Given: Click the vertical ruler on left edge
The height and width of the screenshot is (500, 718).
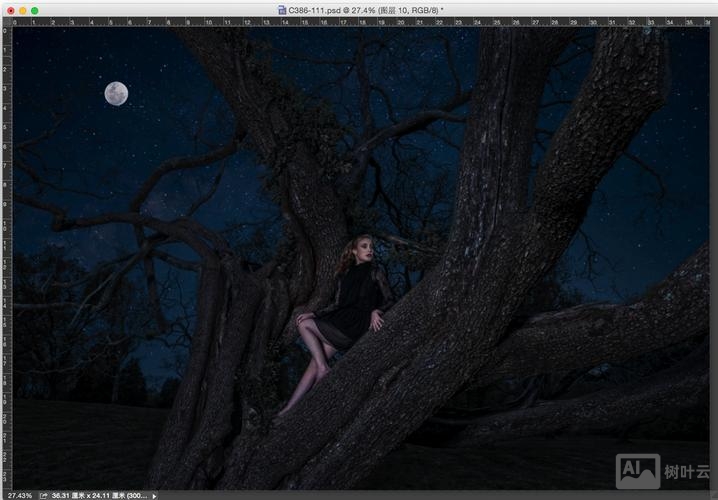Looking at the screenshot, I should click(4, 250).
